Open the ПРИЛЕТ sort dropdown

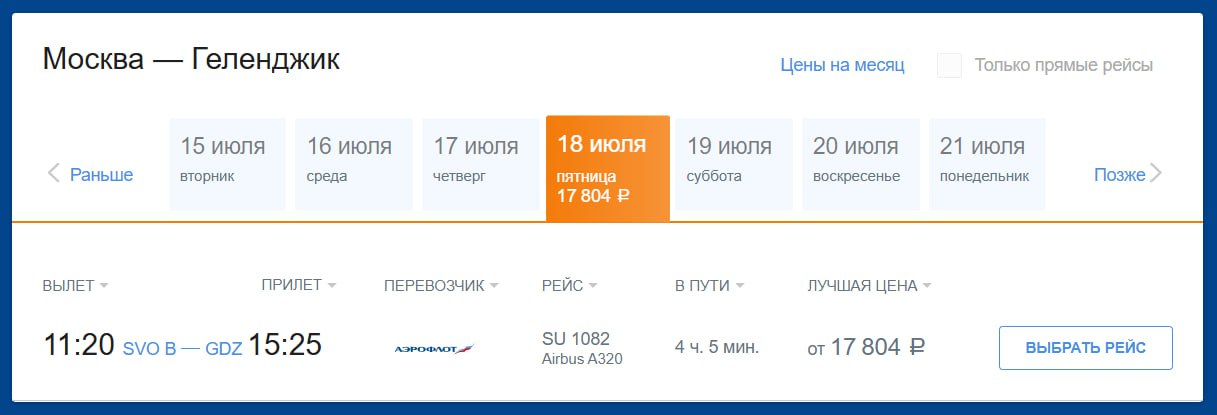[x=332, y=286]
